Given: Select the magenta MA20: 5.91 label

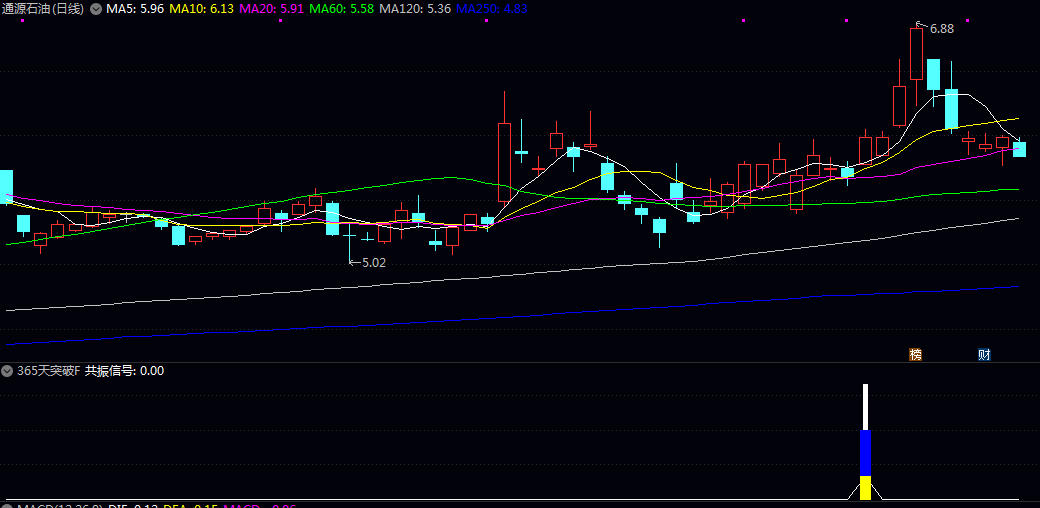Looking at the screenshot, I should click(x=271, y=9).
